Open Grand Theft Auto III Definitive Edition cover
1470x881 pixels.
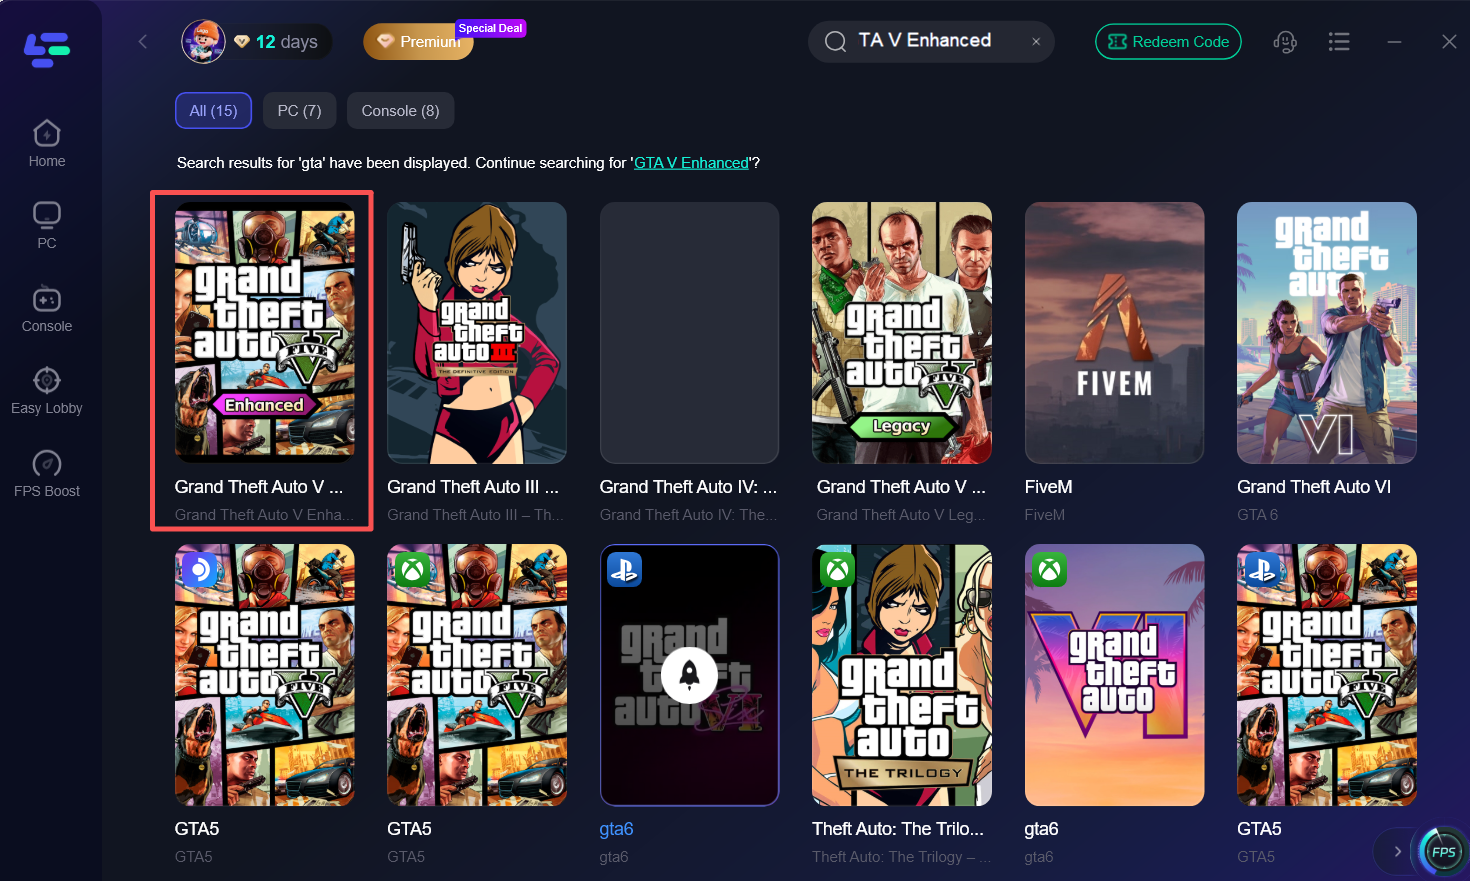477,333
